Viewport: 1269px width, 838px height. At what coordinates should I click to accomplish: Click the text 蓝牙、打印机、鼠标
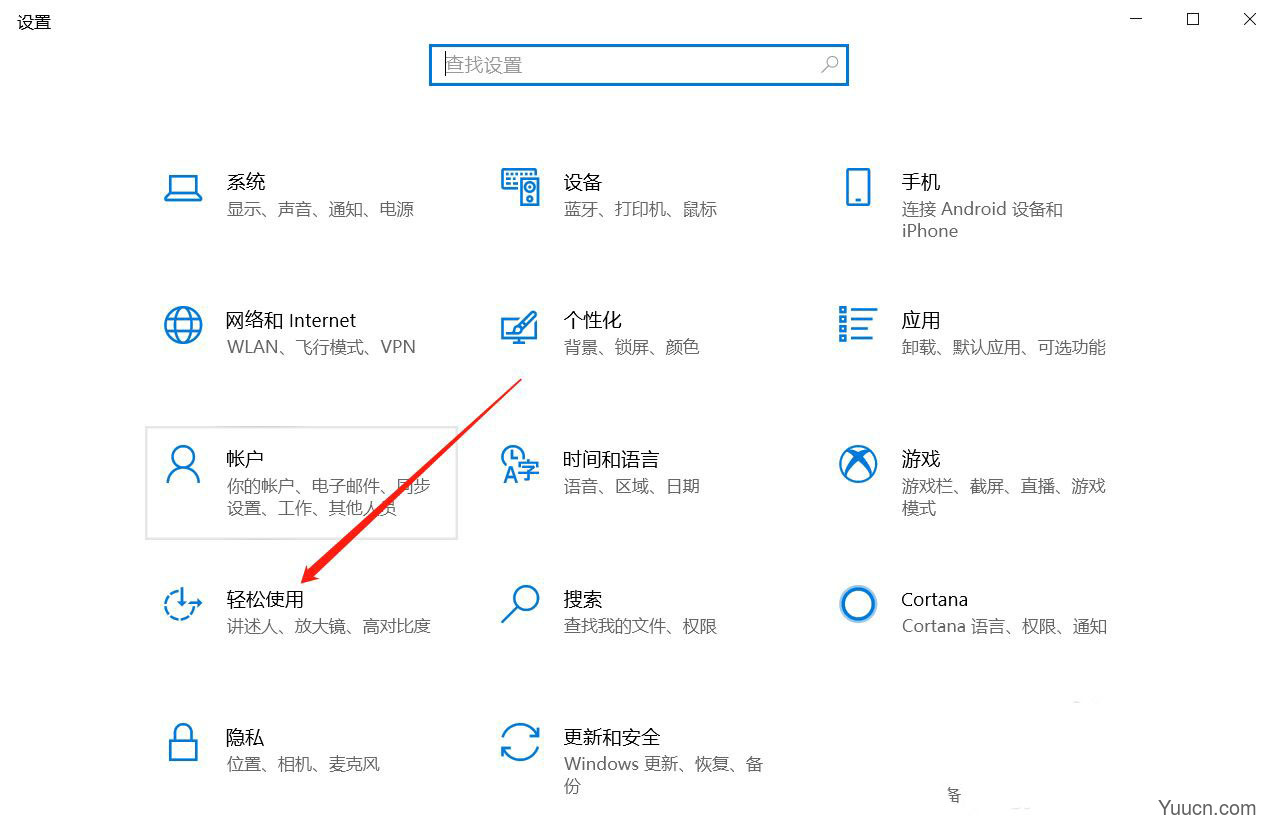pos(640,209)
